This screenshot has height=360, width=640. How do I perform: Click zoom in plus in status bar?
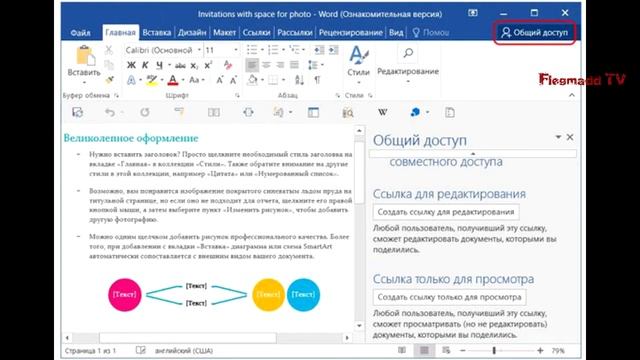[540, 350]
